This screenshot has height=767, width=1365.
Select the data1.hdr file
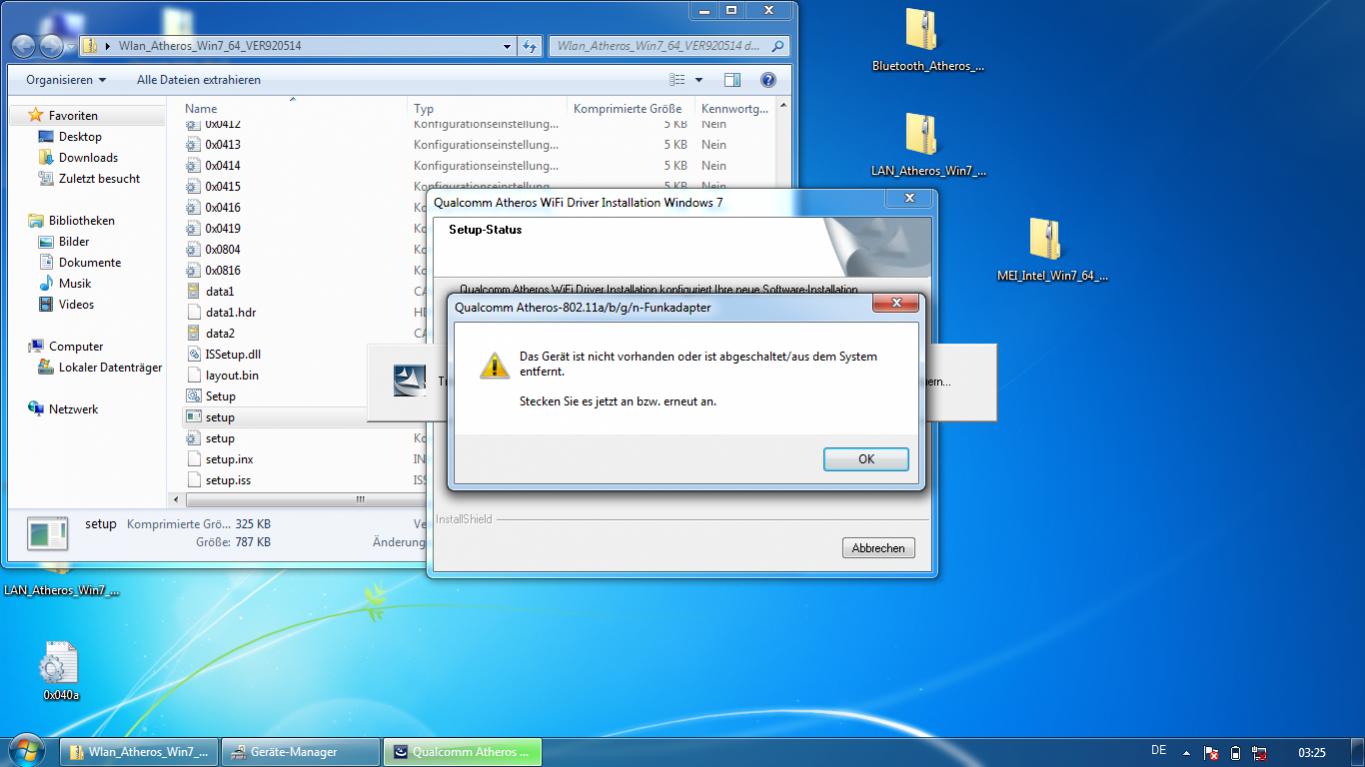click(x=230, y=313)
